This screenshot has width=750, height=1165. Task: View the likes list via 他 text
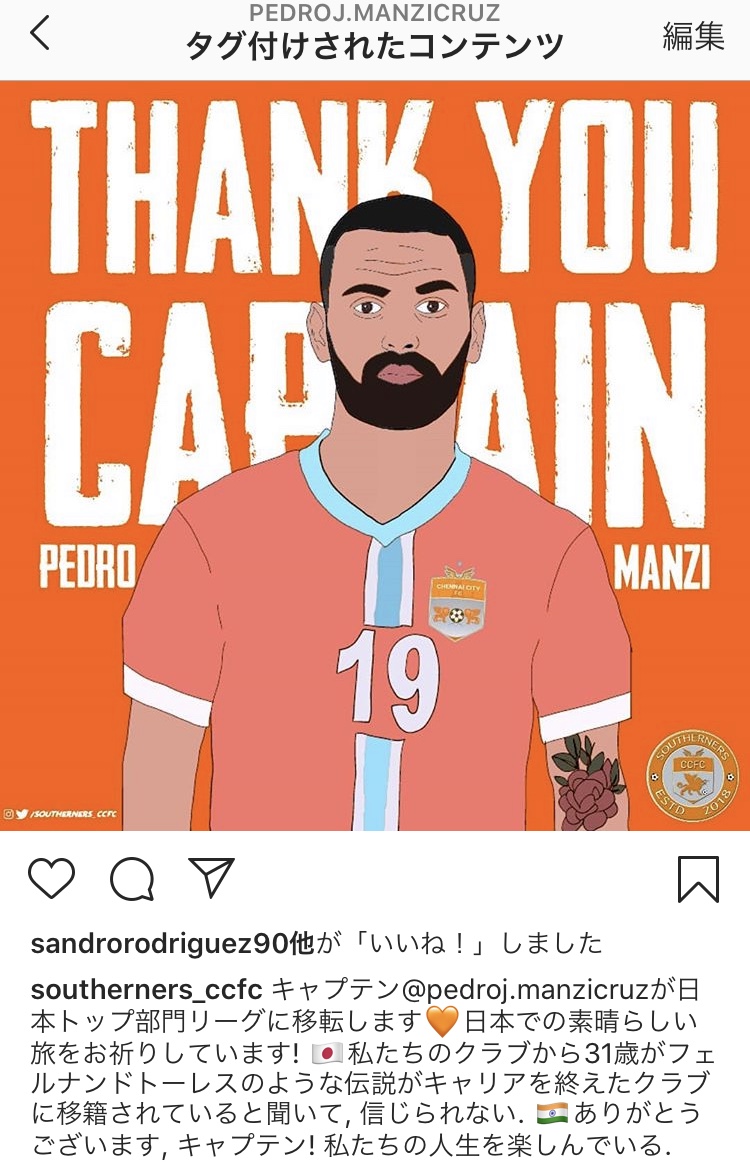[302, 944]
